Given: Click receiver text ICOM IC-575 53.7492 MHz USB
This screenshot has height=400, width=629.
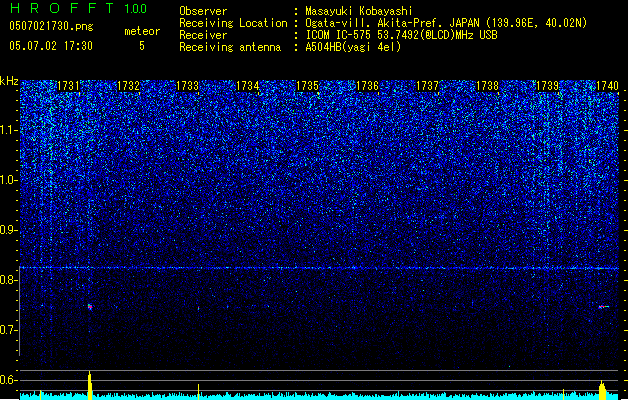Looking at the screenshot, I should (401, 35).
